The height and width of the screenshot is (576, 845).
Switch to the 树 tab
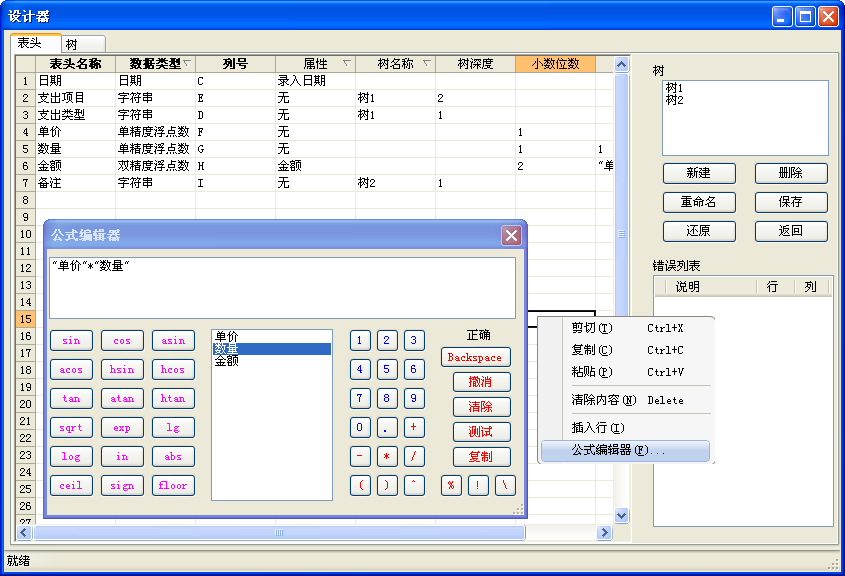[71, 44]
